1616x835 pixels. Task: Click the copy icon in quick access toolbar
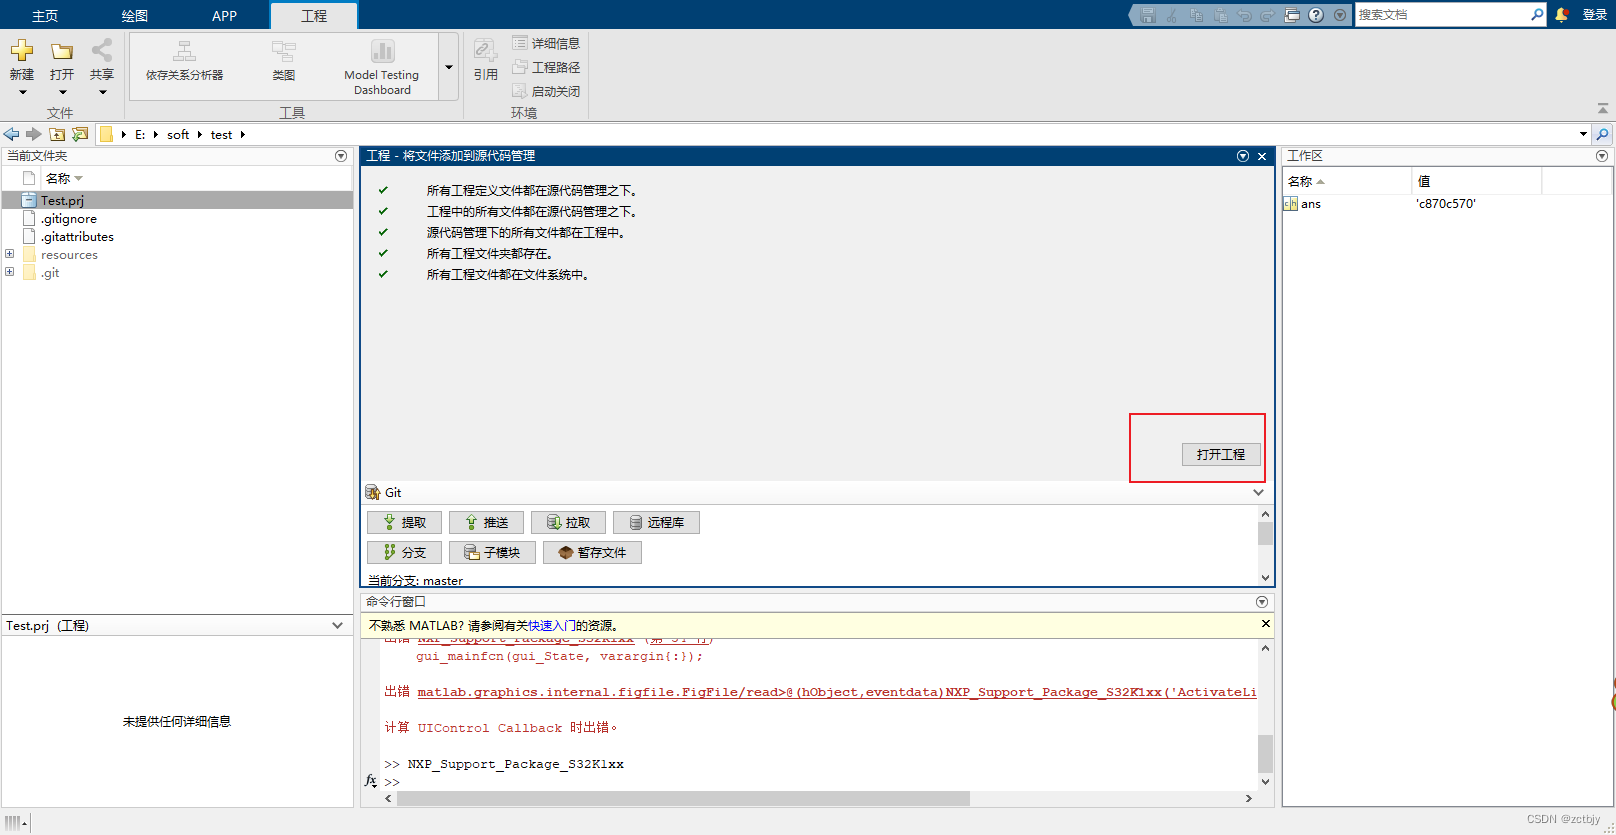point(1196,15)
